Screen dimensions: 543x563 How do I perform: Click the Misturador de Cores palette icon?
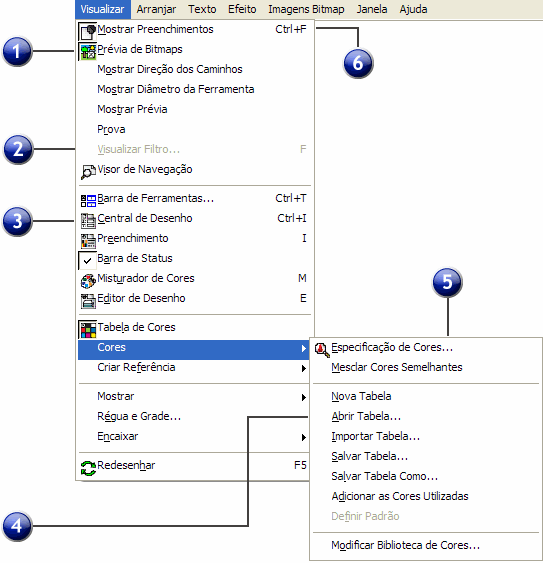coord(88,280)
